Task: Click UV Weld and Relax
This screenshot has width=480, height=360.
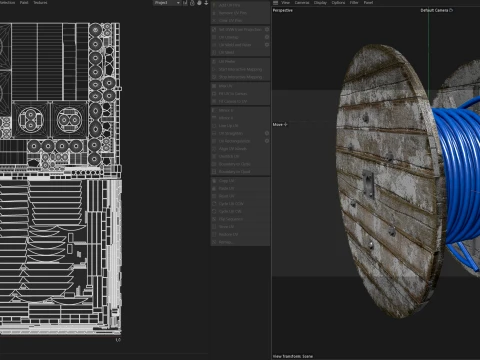Action: coord(237,45)
